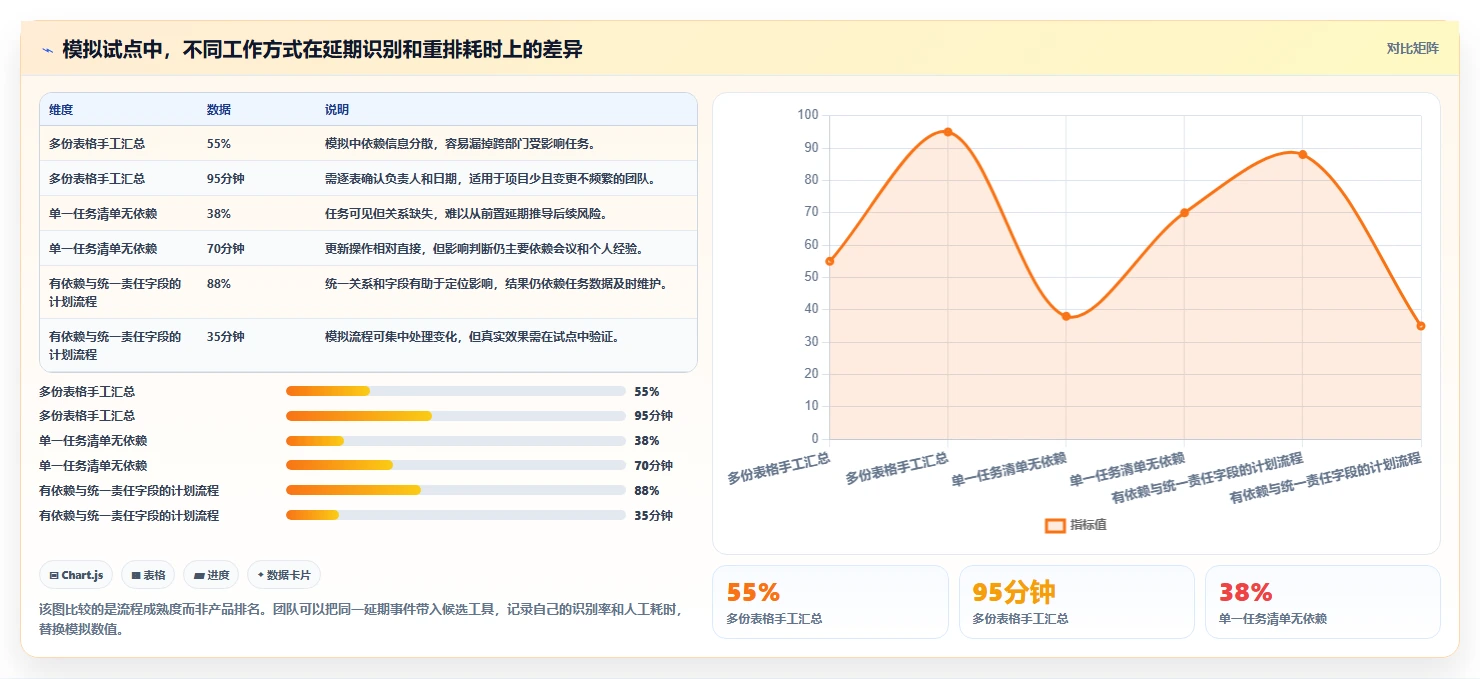
Task: Open the 95分钟 data card
Action: (1076, 602)
